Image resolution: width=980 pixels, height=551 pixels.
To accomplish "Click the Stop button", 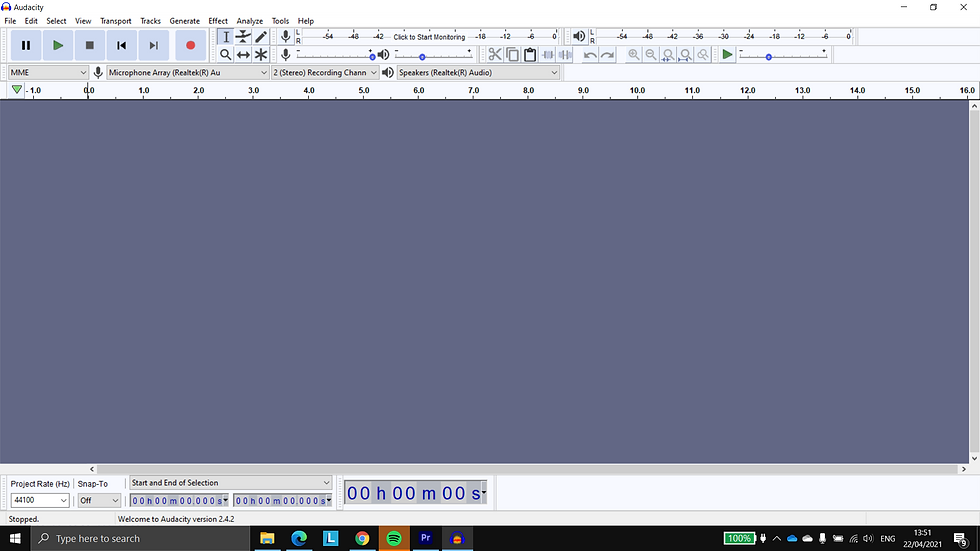I will pos(89,45).
